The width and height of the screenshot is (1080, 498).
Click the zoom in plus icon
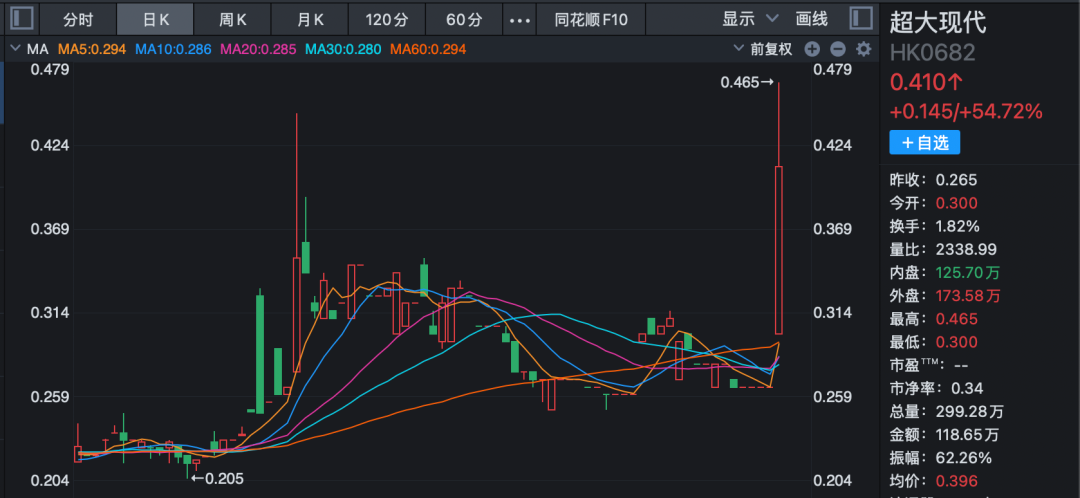click(812, 49)
